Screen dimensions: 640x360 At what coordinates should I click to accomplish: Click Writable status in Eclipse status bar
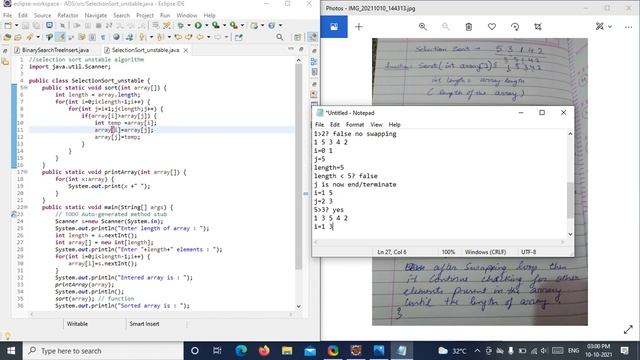click(77, 324)
